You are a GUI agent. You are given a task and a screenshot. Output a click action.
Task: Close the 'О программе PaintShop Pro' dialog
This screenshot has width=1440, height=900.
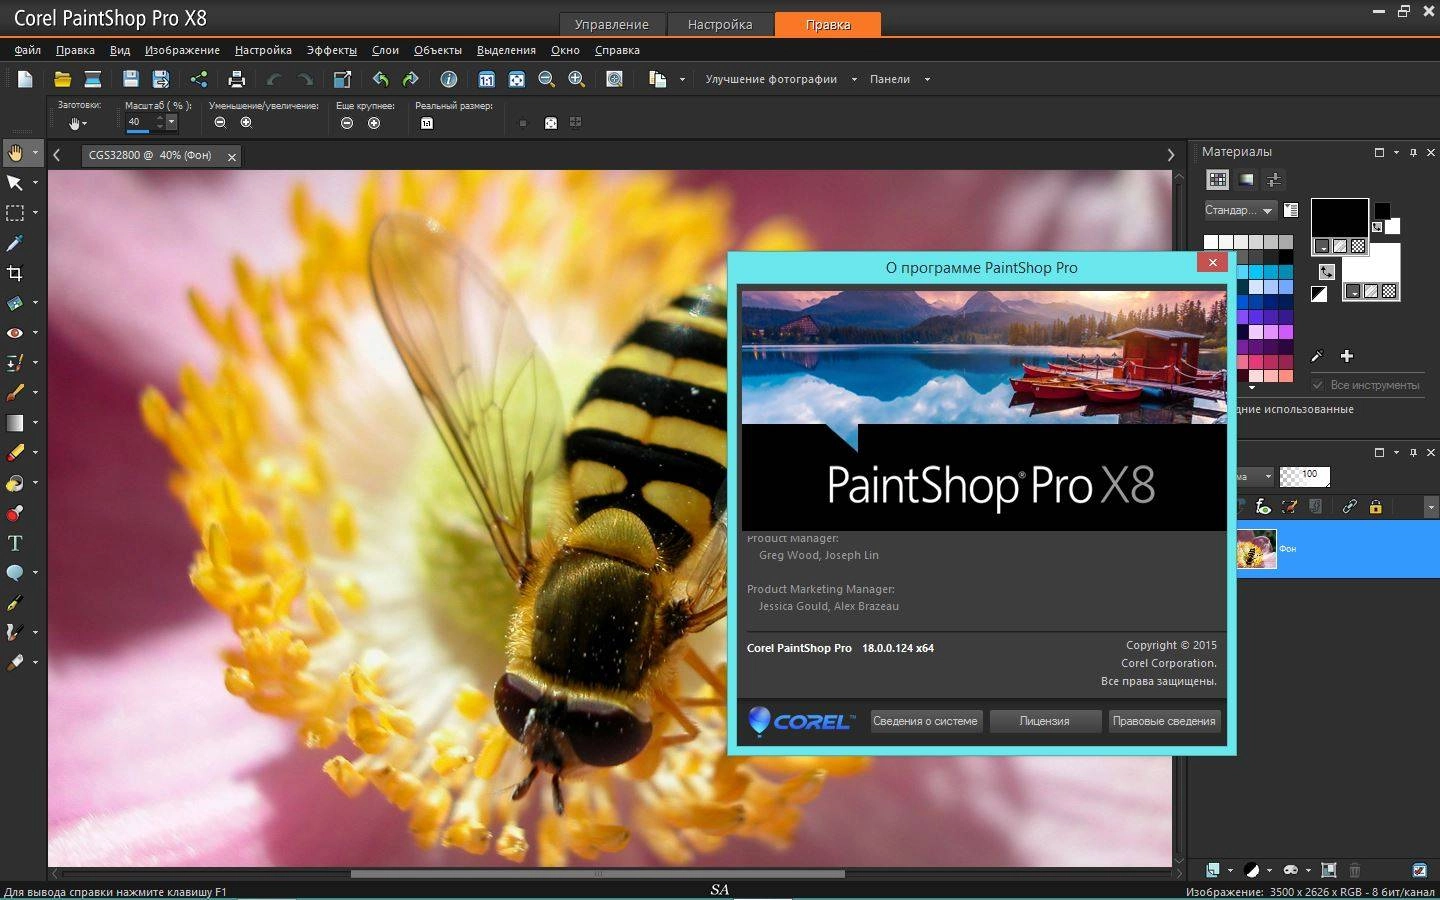(1212, 262)
